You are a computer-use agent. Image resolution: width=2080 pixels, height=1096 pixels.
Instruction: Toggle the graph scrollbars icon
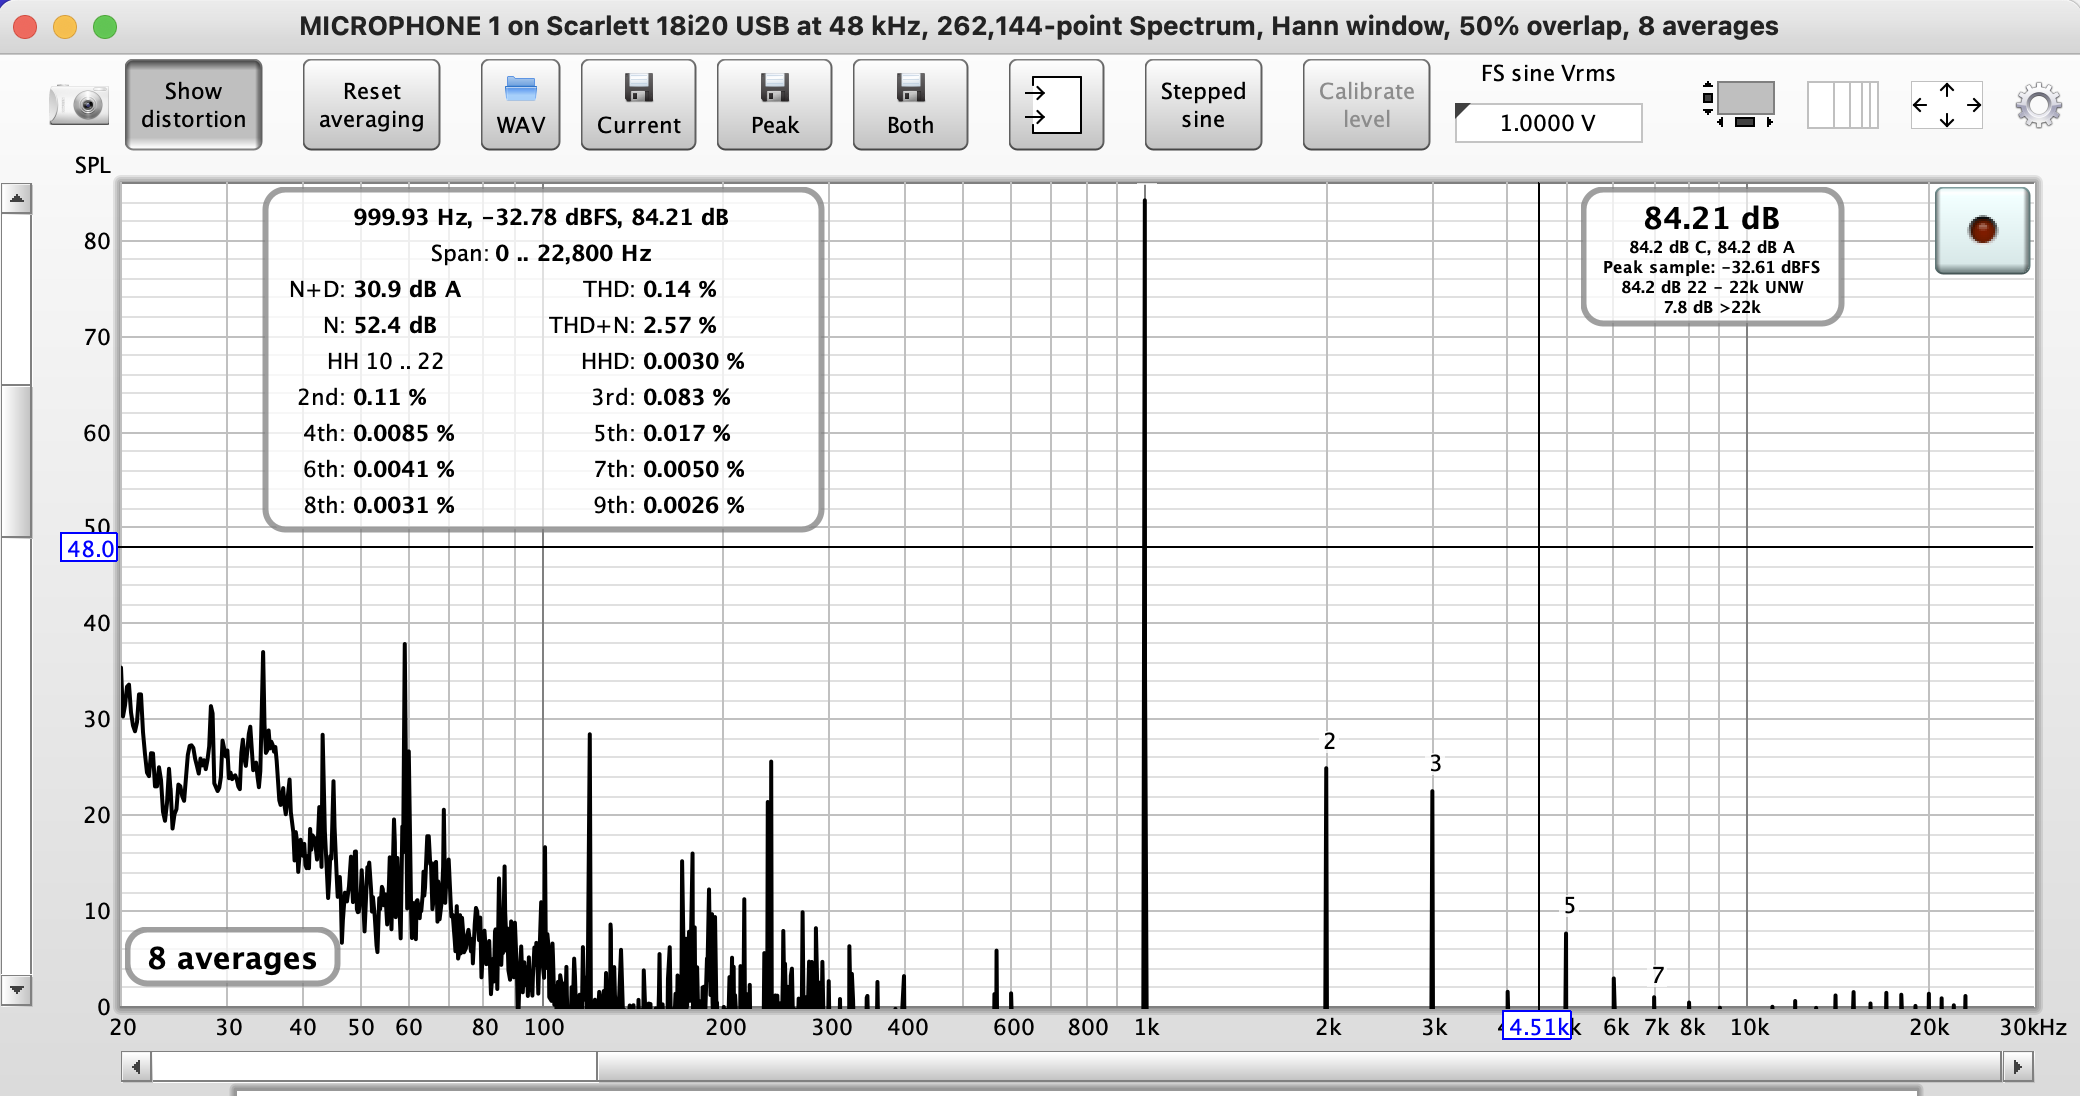pos(1740,104)
